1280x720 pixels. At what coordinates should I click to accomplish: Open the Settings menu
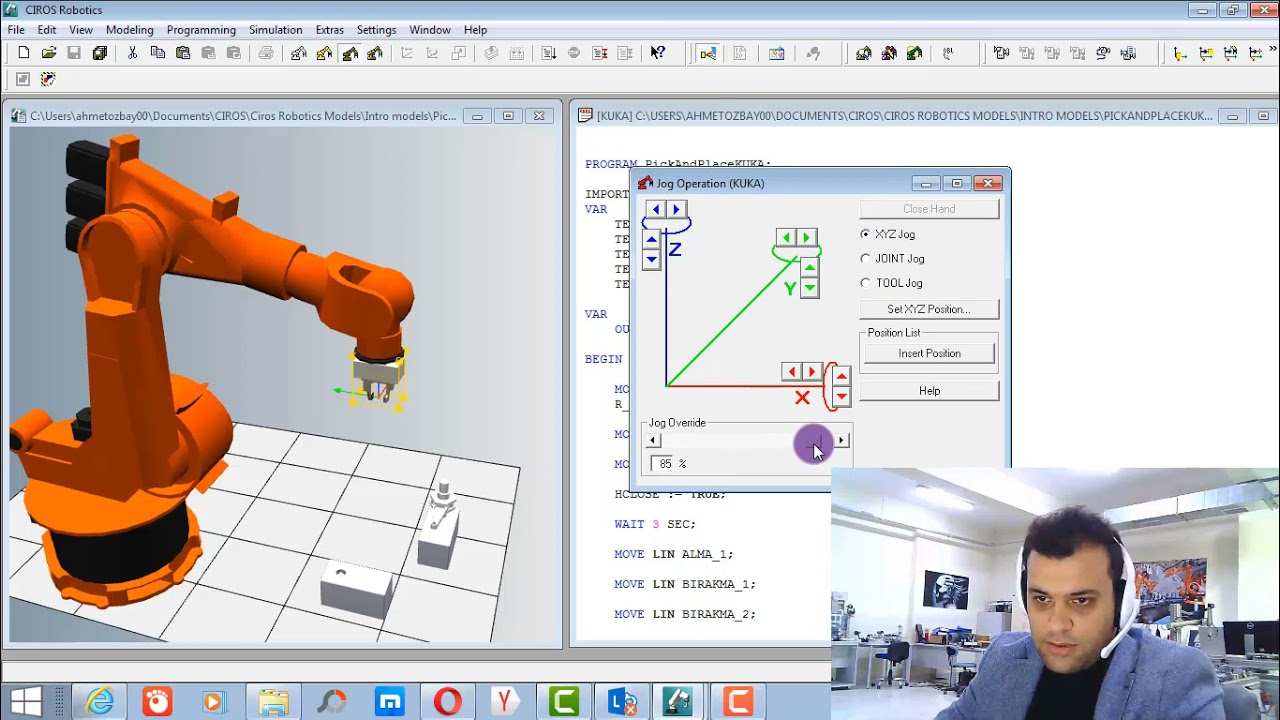tap(376, 30)
